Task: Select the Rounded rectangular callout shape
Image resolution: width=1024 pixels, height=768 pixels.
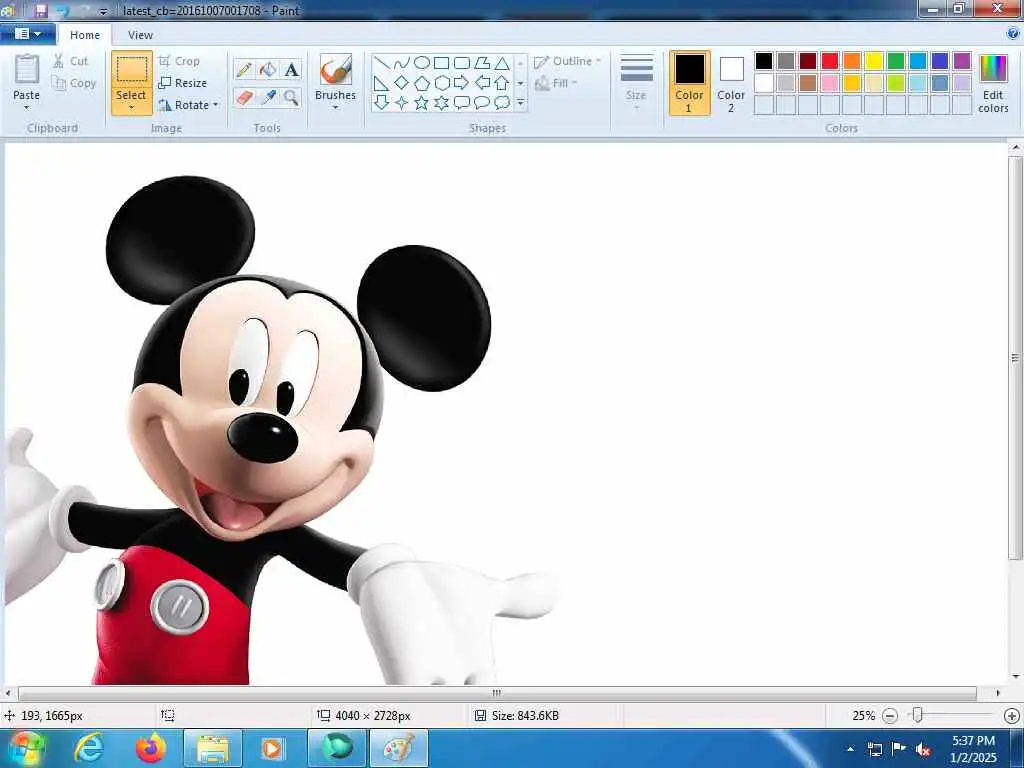Action: click(462, 103)
